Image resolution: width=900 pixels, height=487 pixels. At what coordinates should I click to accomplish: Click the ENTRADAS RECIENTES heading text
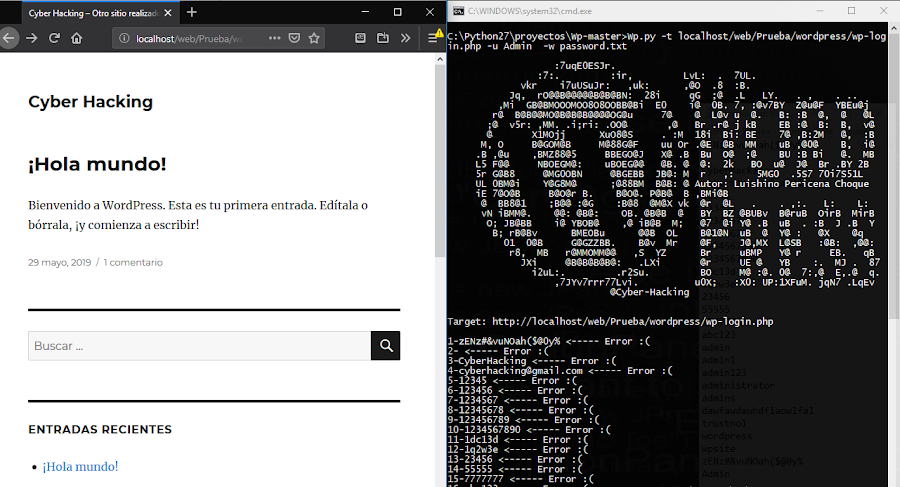pos(100,430)
